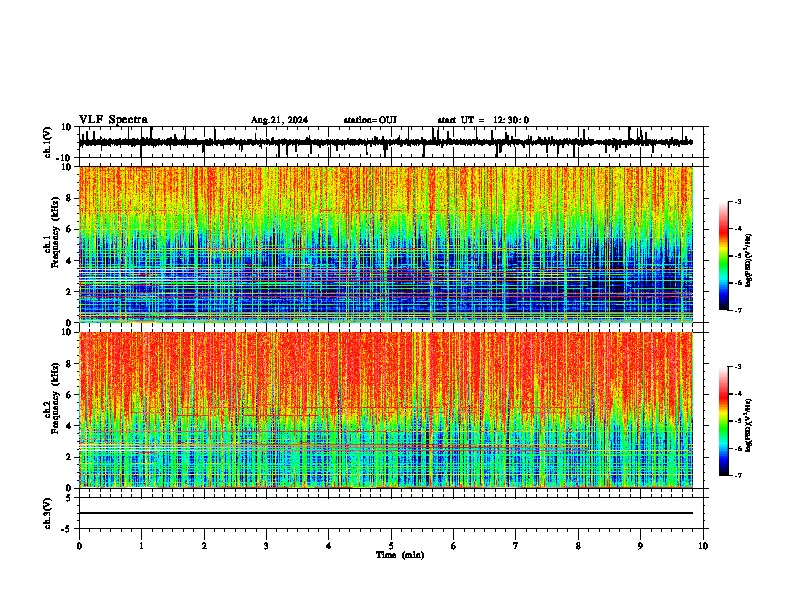The height and width of the screenshot is (612, 792).
Task: Click the "start UT = 12:30: 0" header text
Action: [x=483, y=120]
